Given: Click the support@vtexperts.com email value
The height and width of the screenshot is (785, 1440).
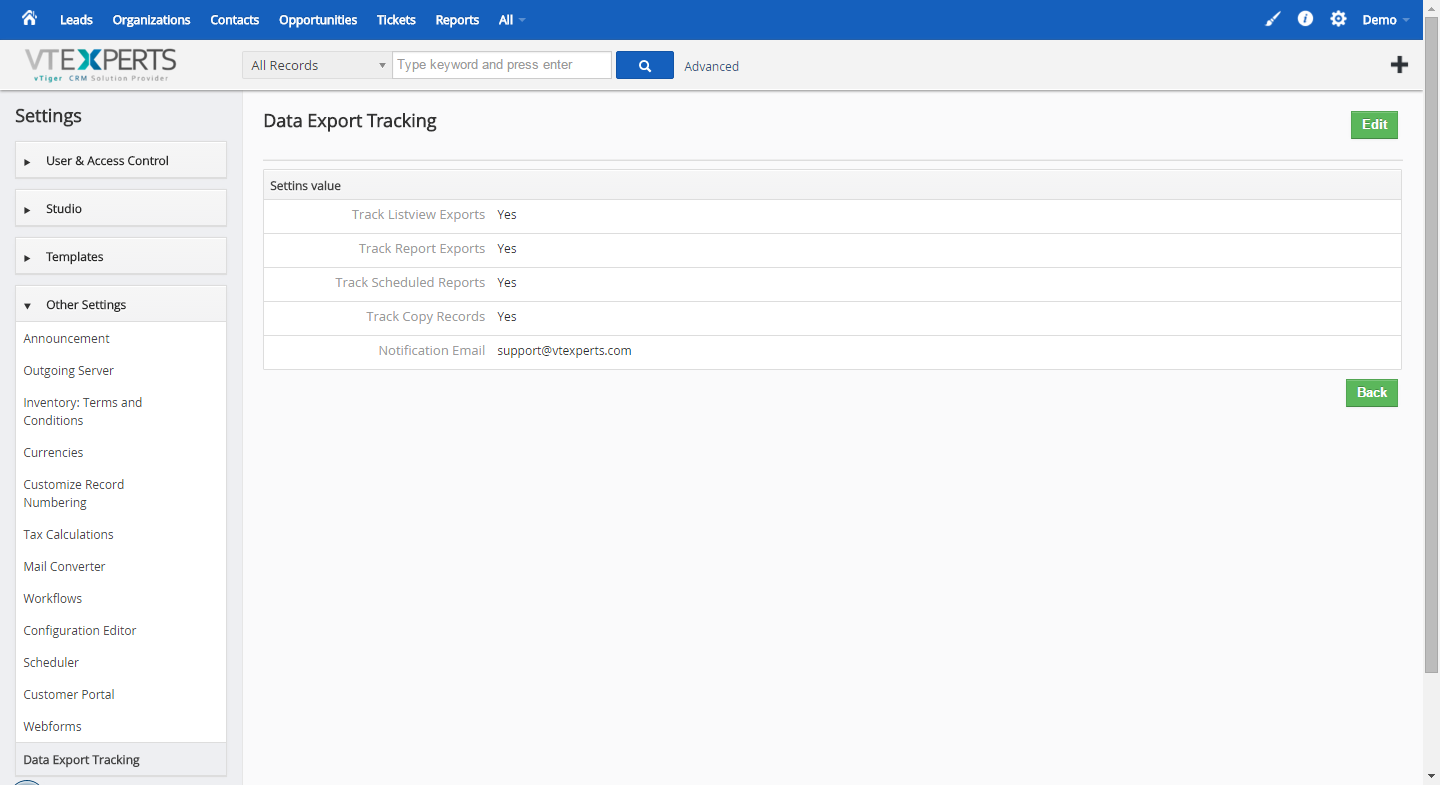Looking at the screenshot, I should coord(564,350).
